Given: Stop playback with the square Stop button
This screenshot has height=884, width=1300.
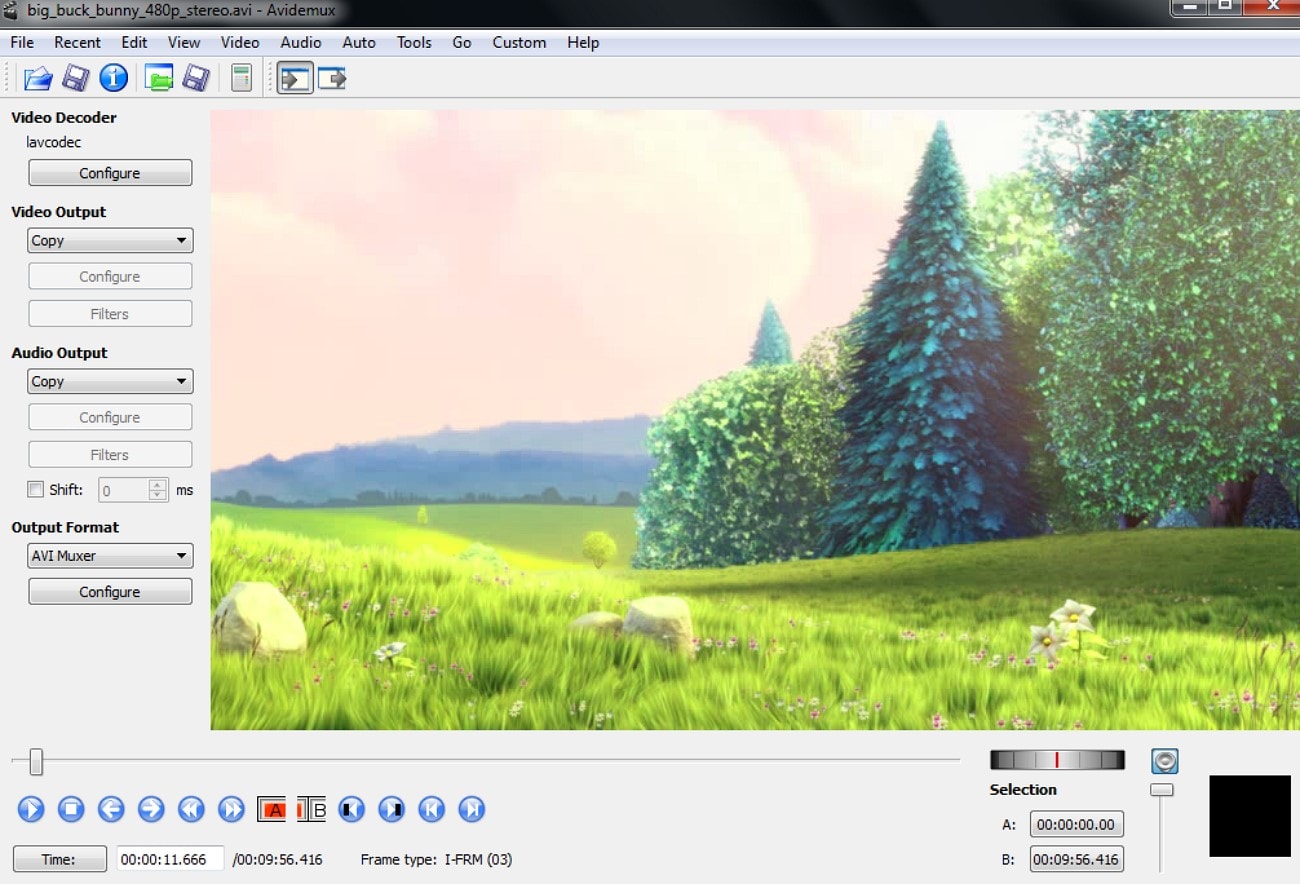Looking at the screenshot, I should pyautogui.click(x=71, y=809).
